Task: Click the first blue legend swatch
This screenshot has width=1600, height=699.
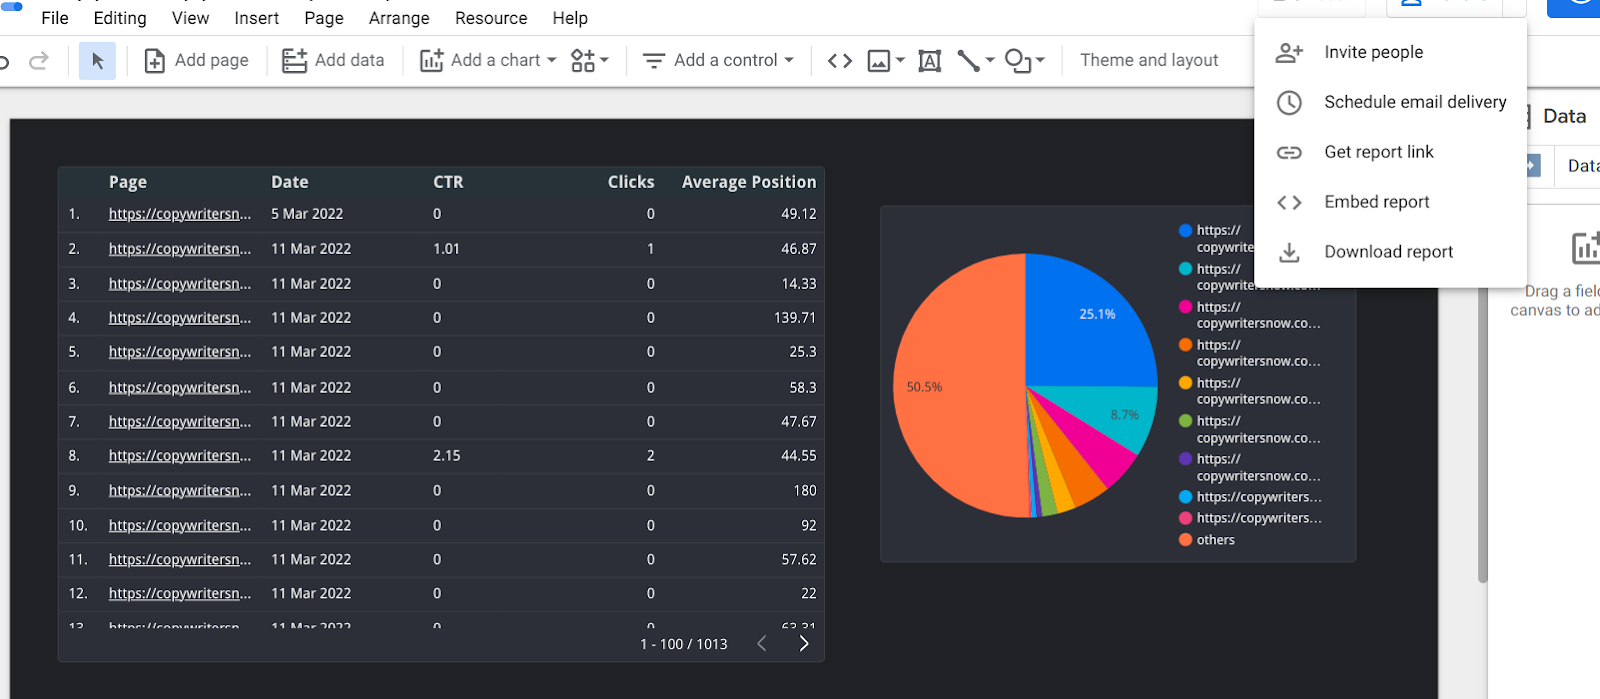Action: [1185, 230]
